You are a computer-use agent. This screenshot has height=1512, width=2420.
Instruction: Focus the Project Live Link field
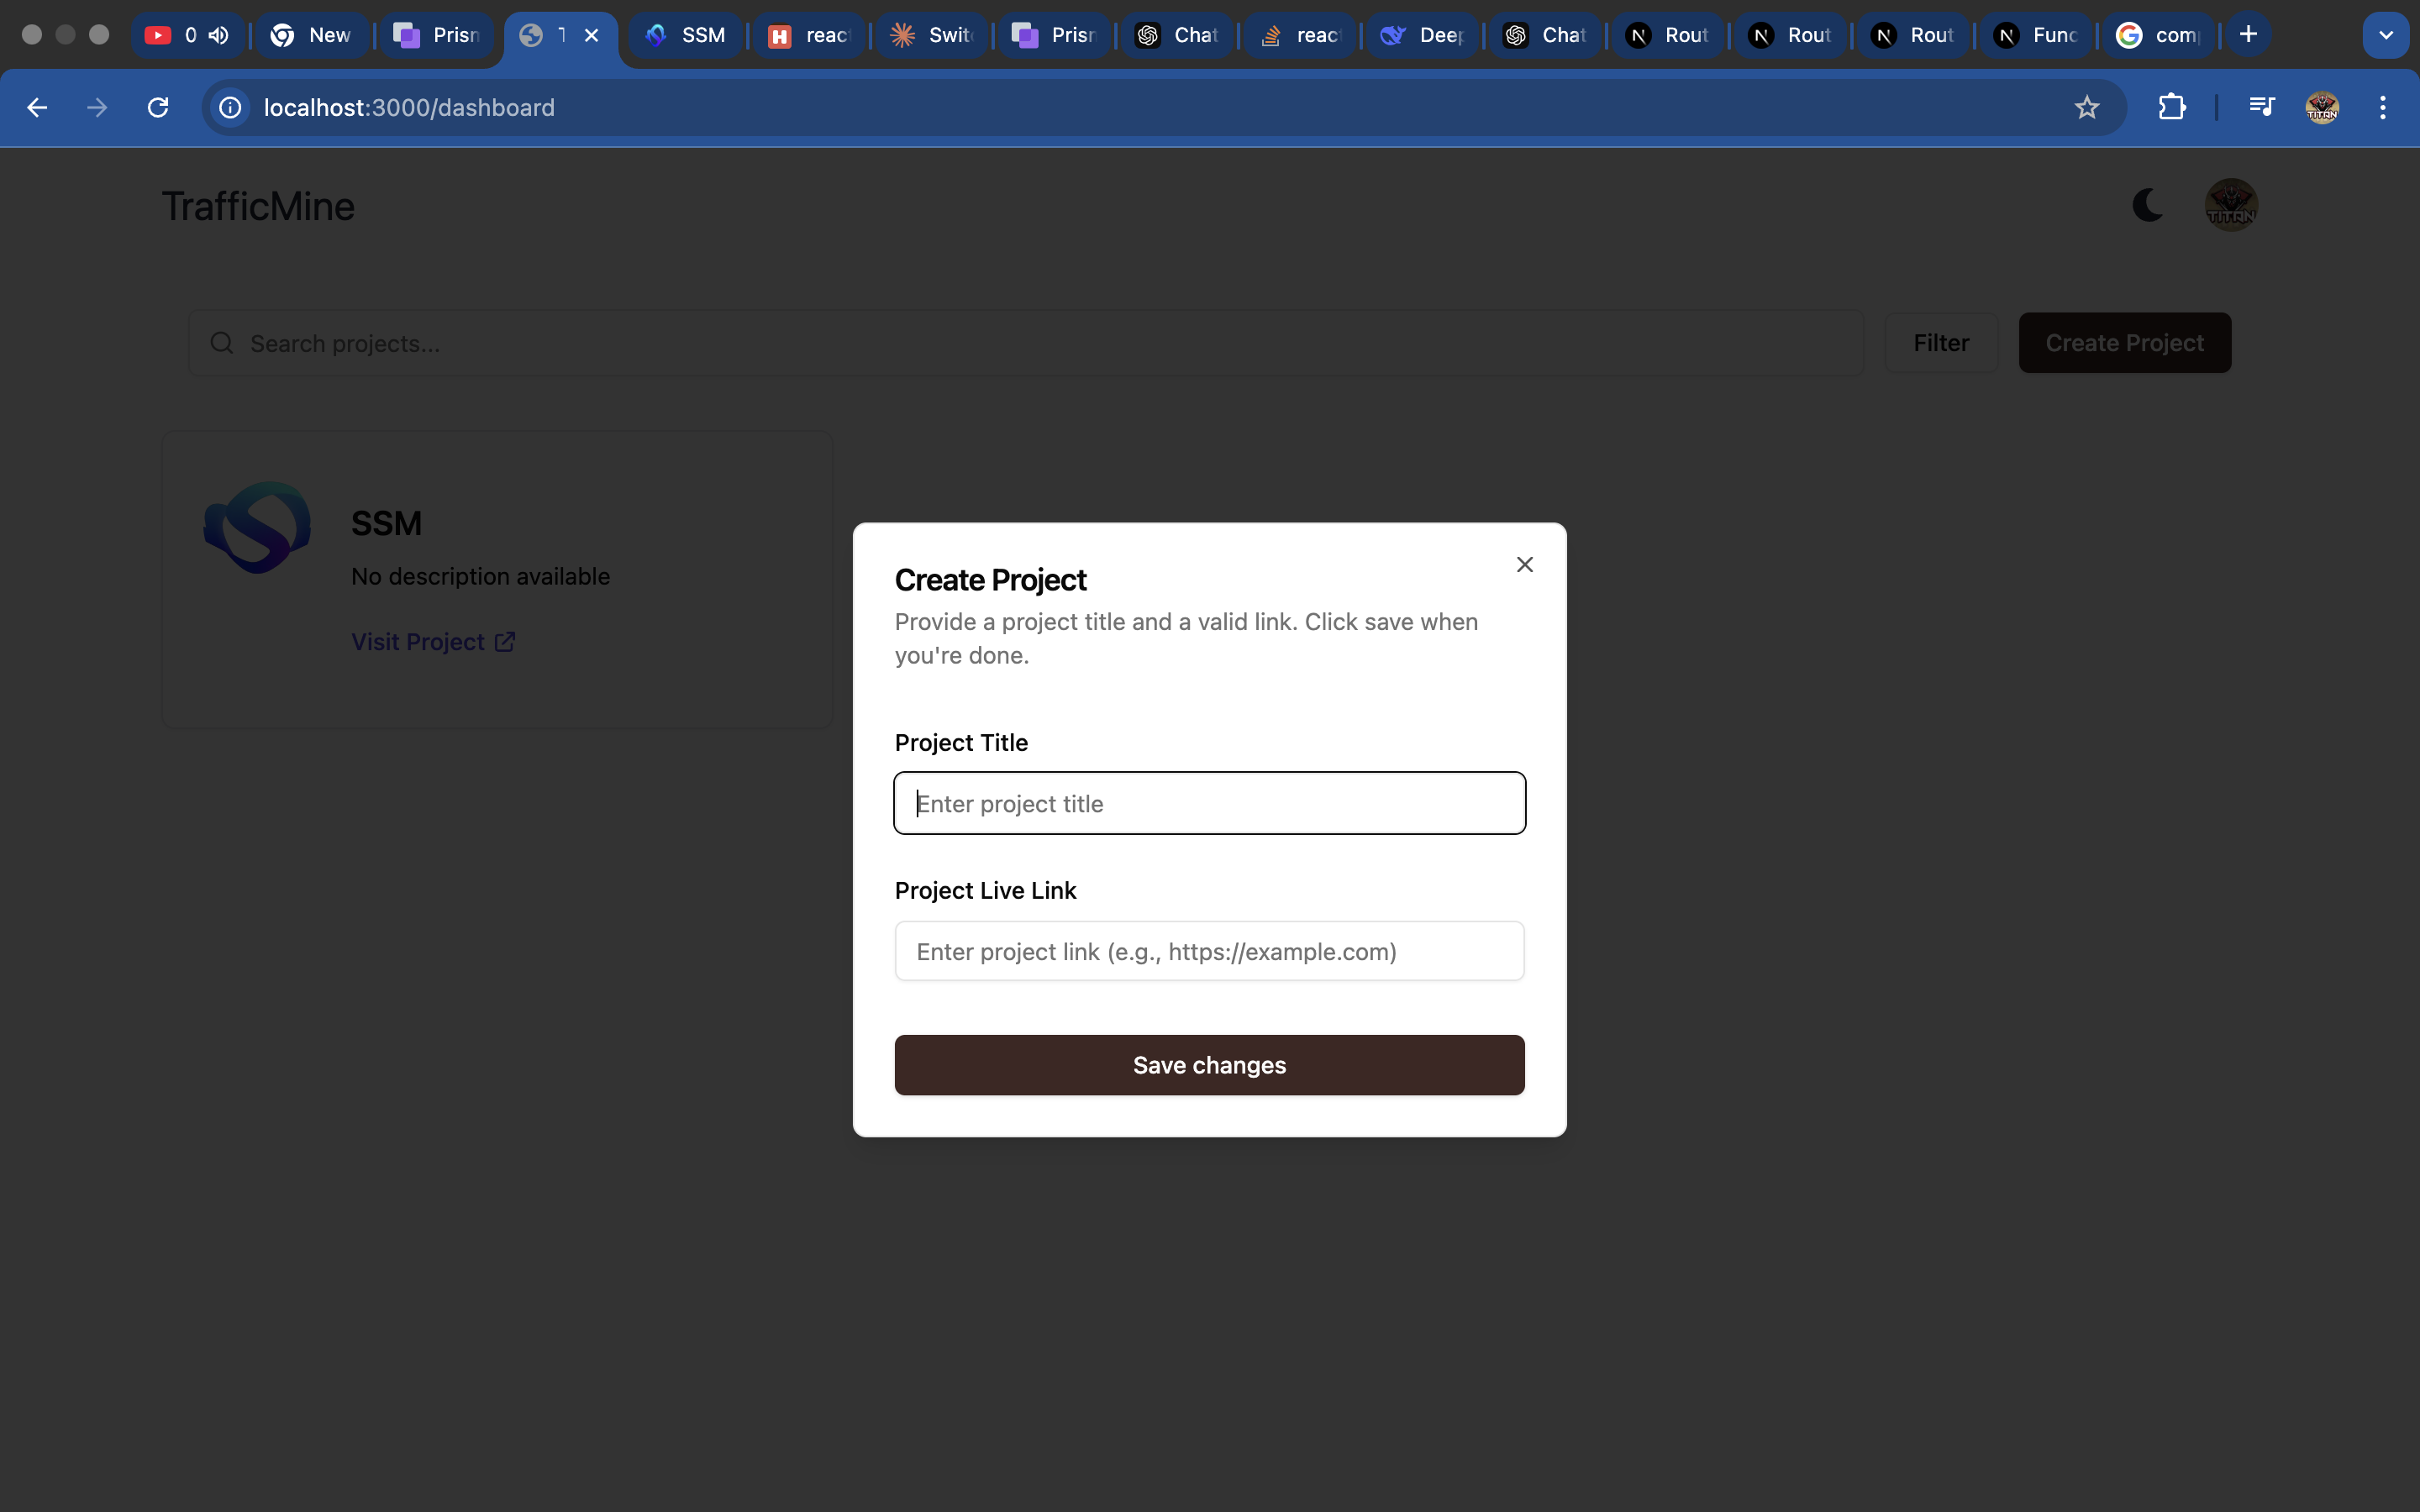(1209, 951)
